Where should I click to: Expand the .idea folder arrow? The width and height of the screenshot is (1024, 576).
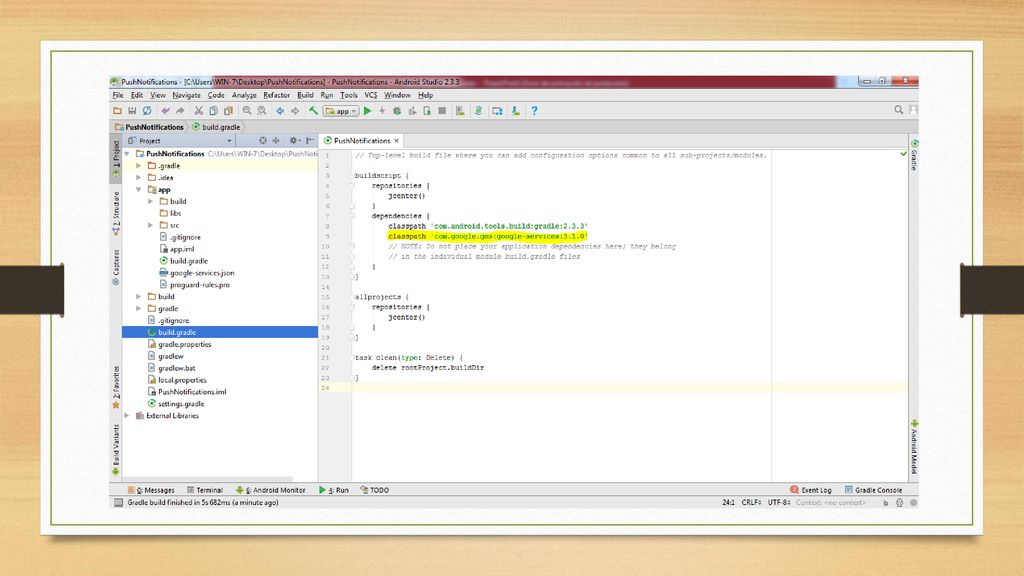[x=138, y=178]
